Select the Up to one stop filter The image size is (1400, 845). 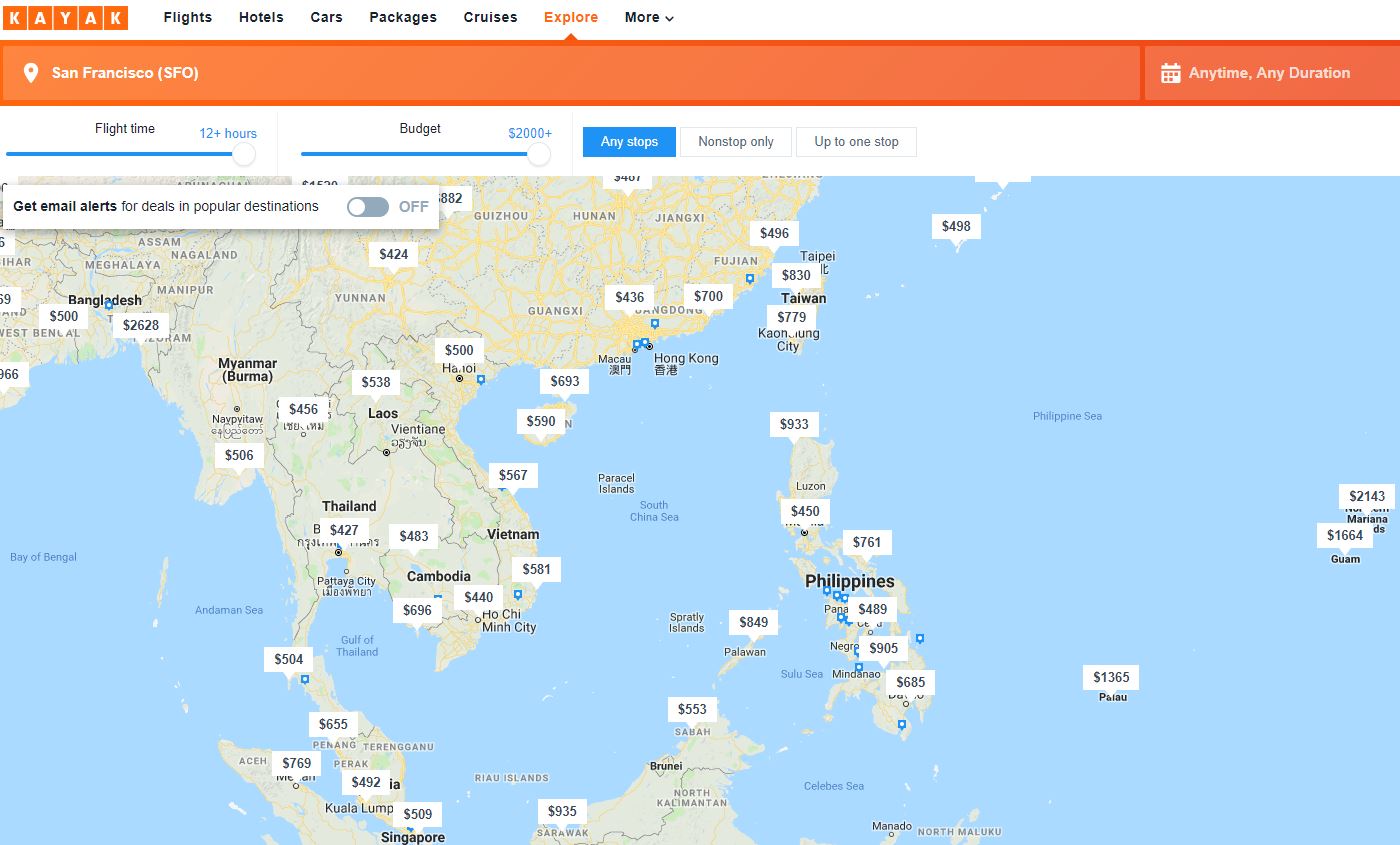(x=856, y=142)
